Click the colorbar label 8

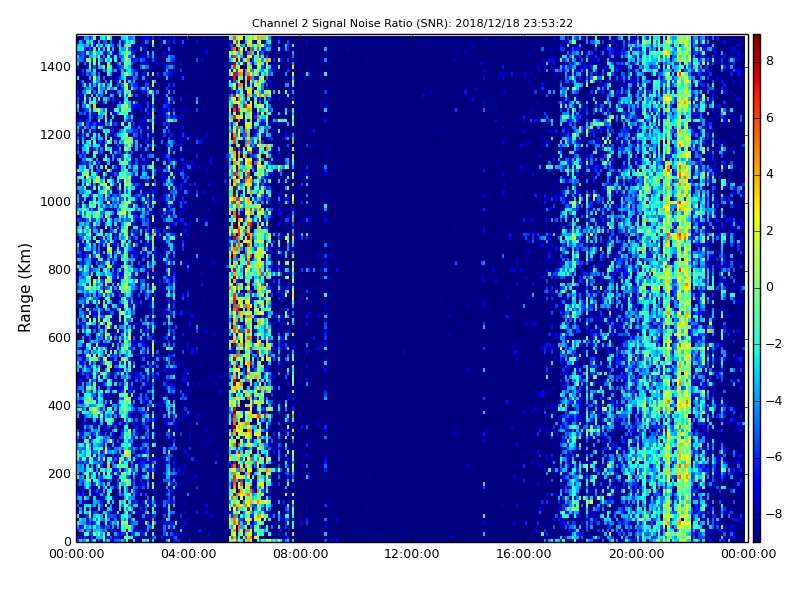pyautogui.click(x=770, y=61)
